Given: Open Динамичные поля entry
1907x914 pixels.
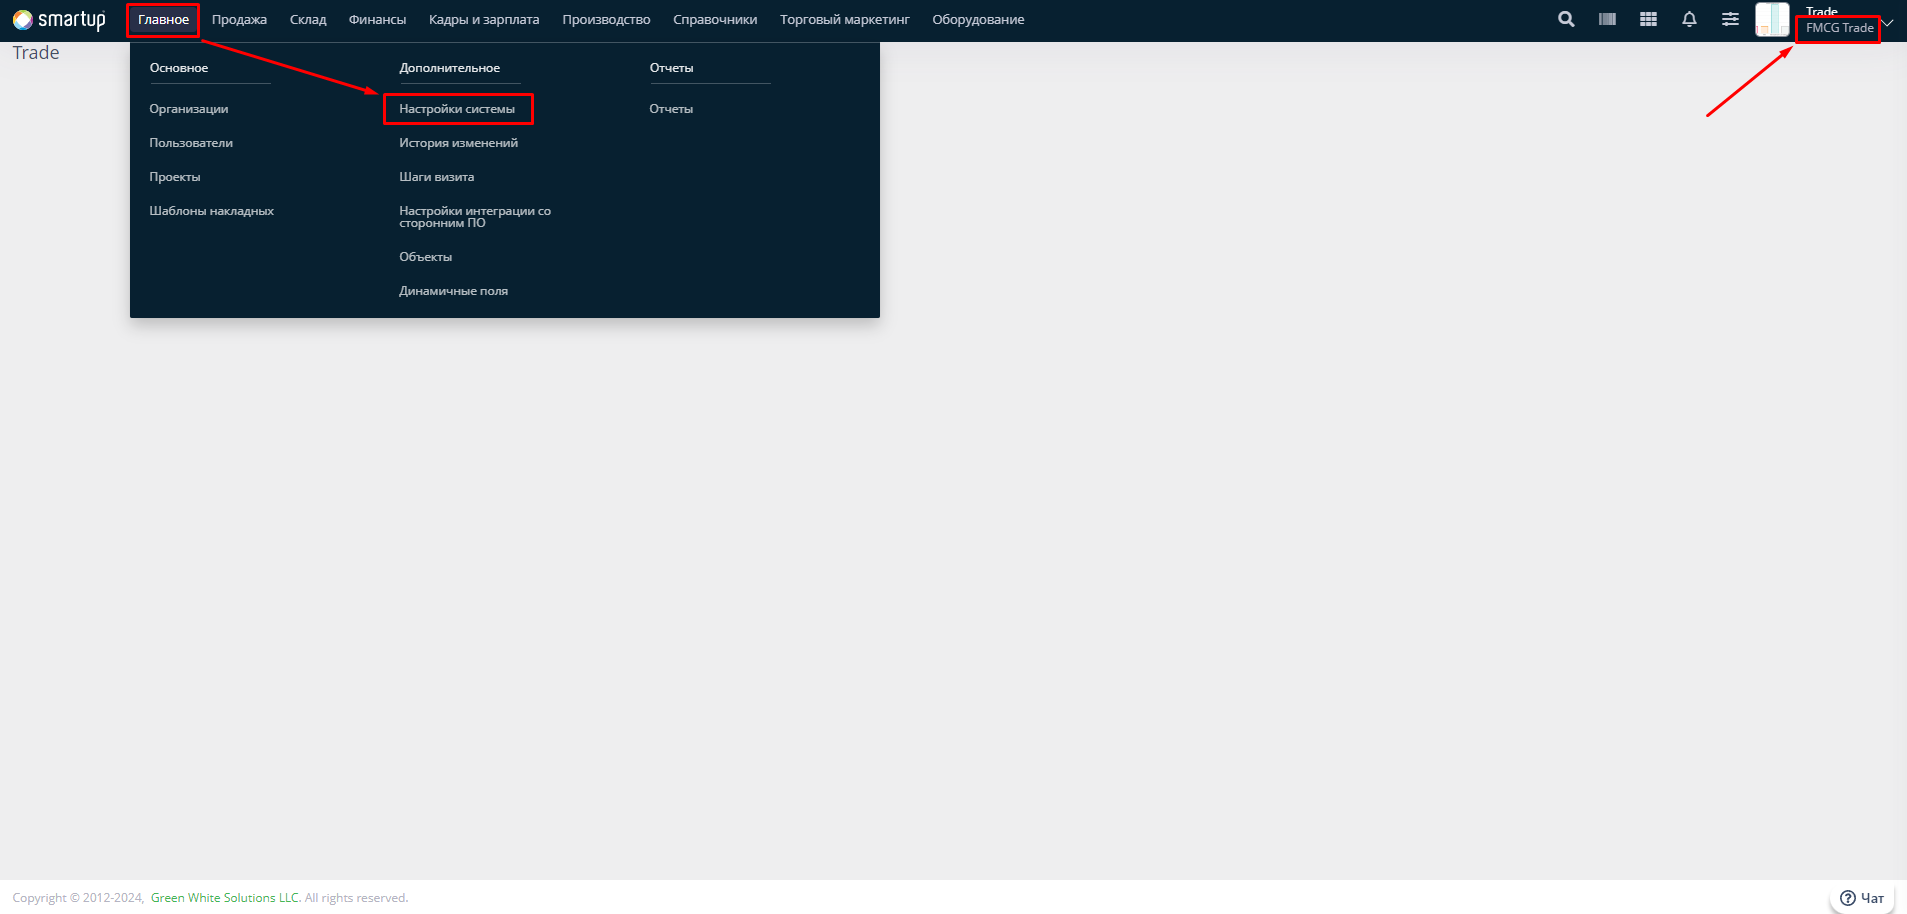Looking at the screenshot, I should coord(453,291).
